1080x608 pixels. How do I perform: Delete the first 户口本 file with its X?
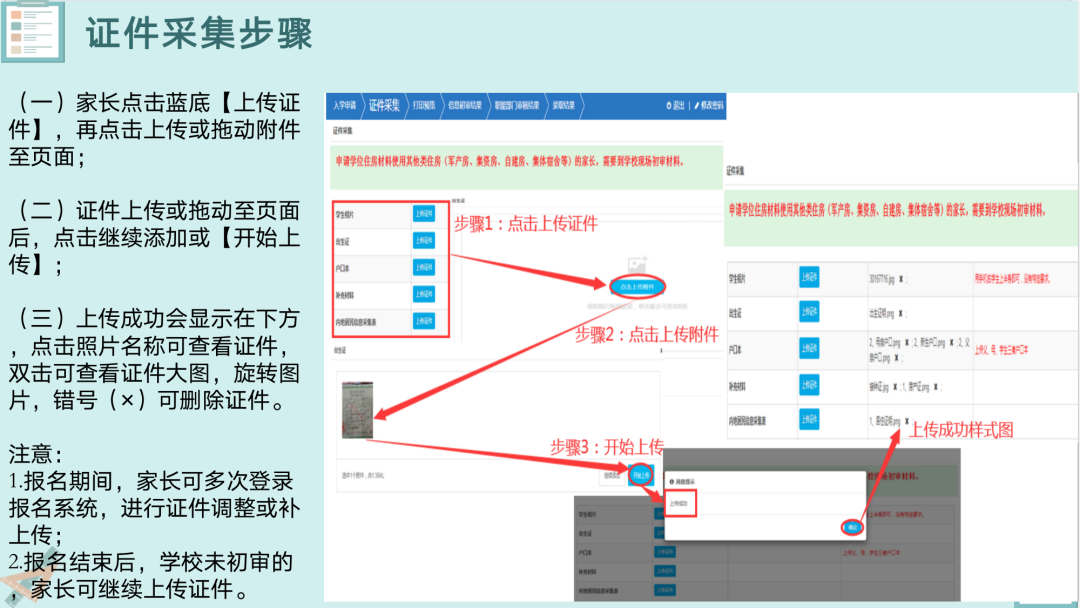click(x=906, y=342)
